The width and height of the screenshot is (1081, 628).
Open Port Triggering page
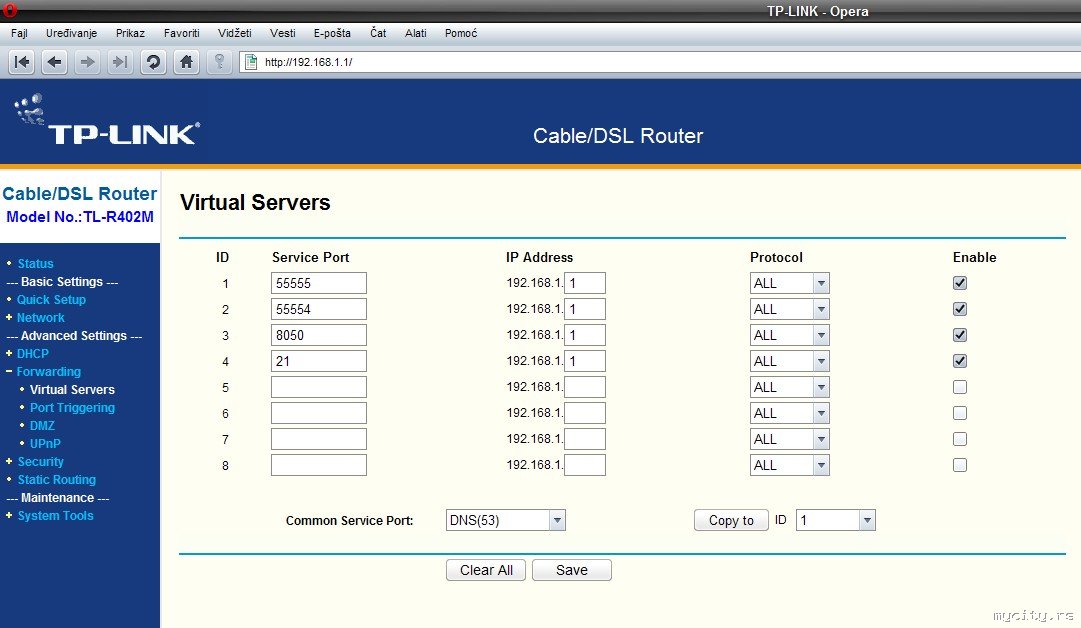[72, 407]
